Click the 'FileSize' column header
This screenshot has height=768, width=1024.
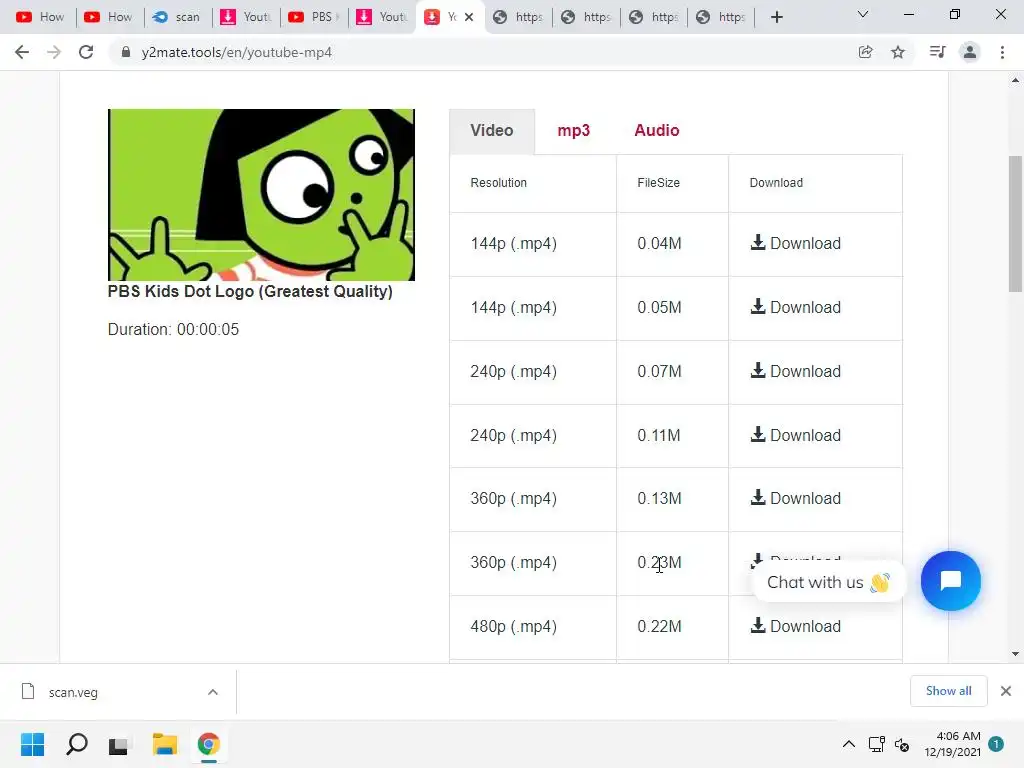coord(658,183)
